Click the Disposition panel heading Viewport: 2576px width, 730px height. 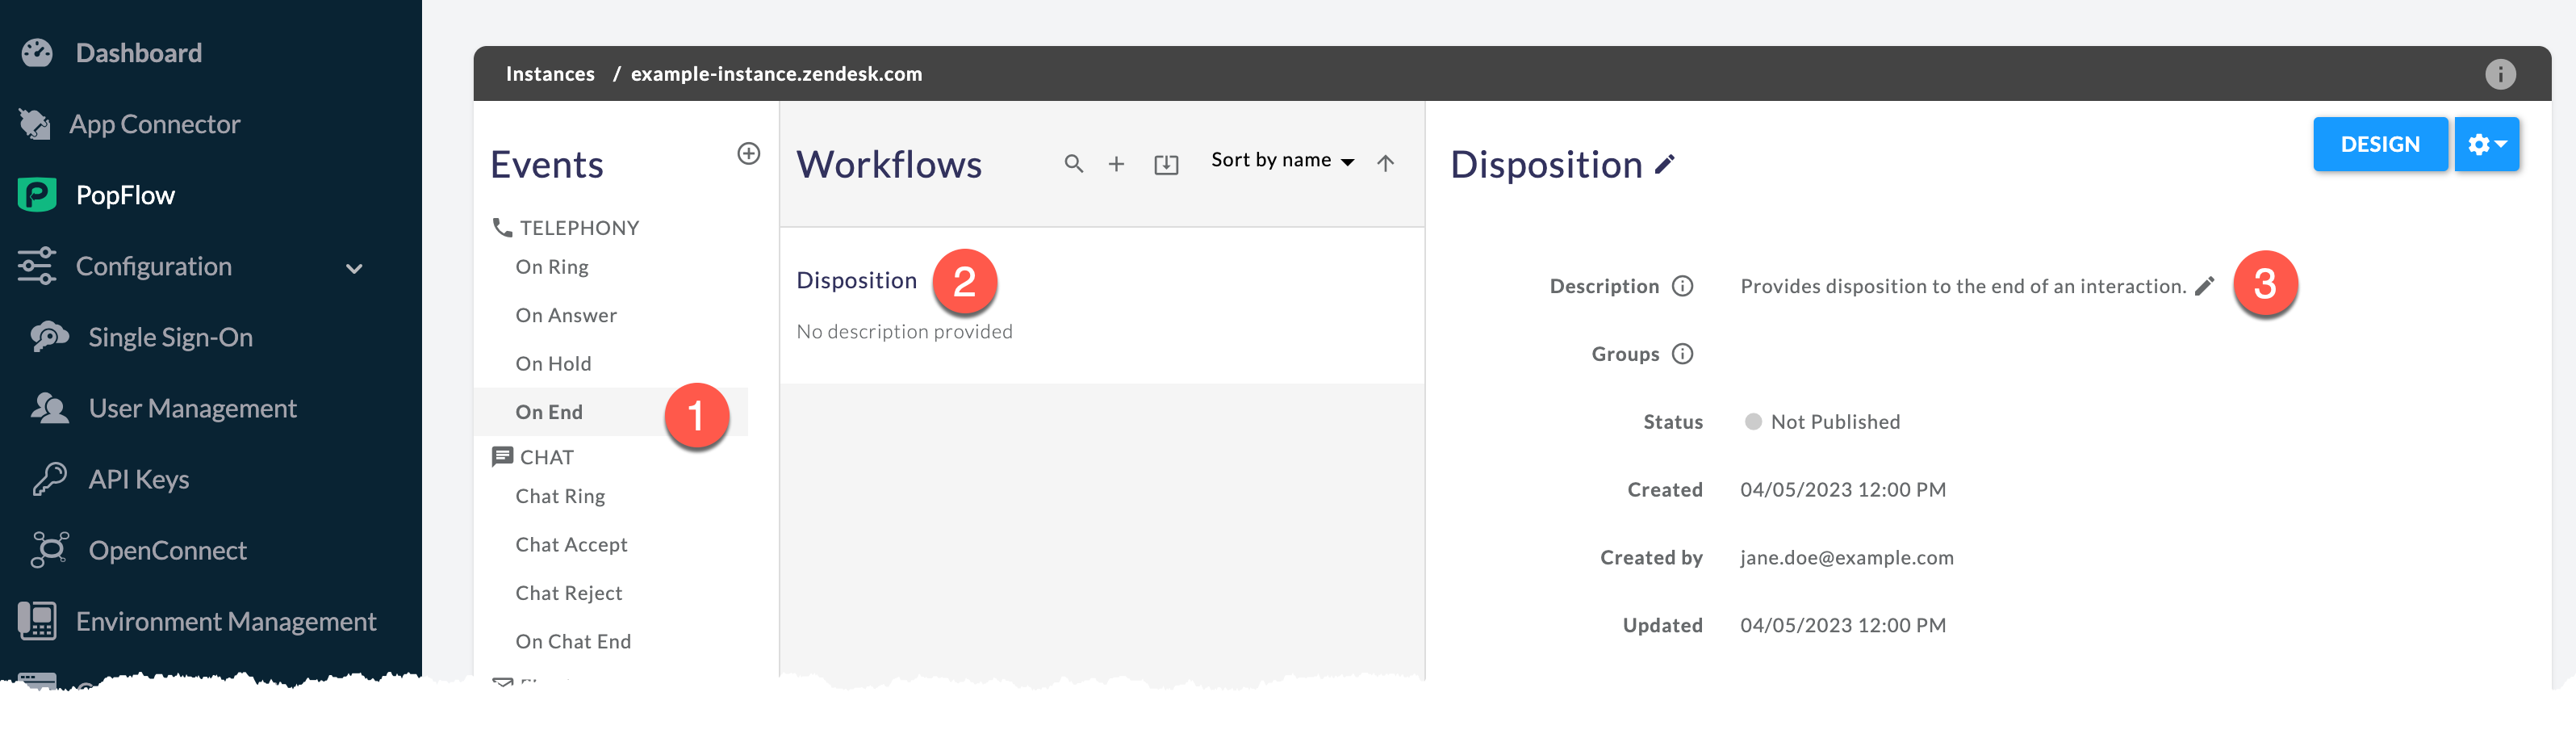[x=1546, y=165]
